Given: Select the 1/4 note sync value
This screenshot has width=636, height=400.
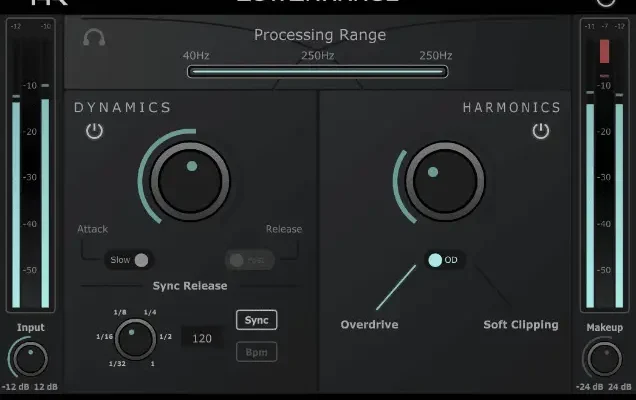Looking at the screenshot, I should [150, 313].
